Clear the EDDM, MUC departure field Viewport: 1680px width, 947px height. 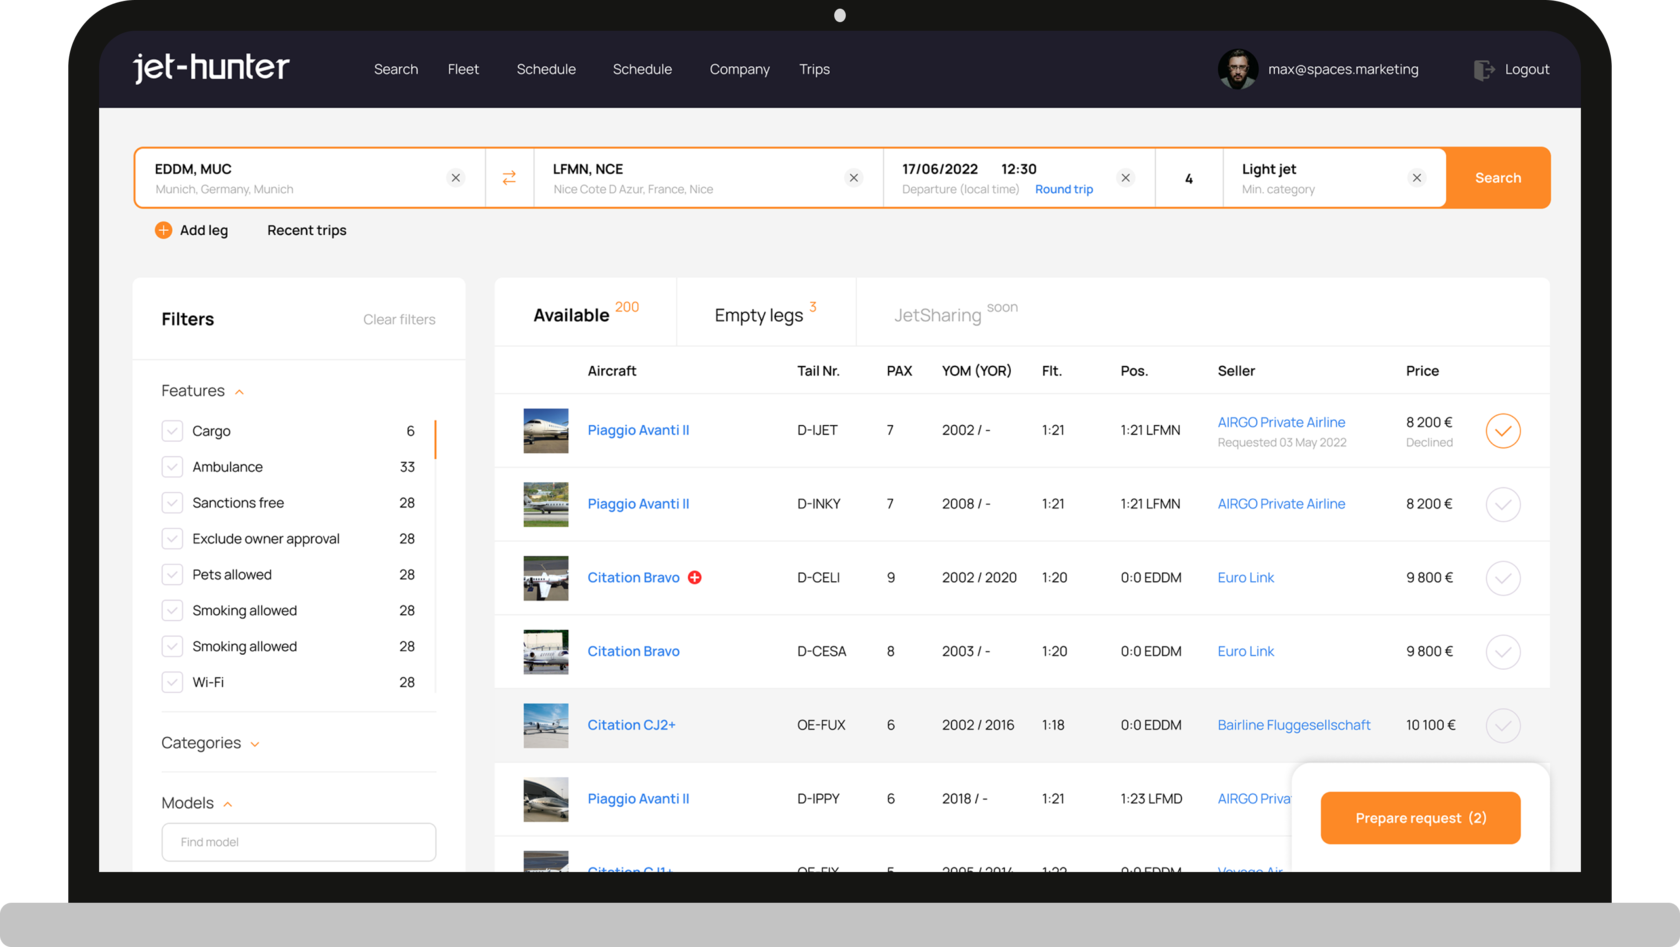tap(456, 178)
